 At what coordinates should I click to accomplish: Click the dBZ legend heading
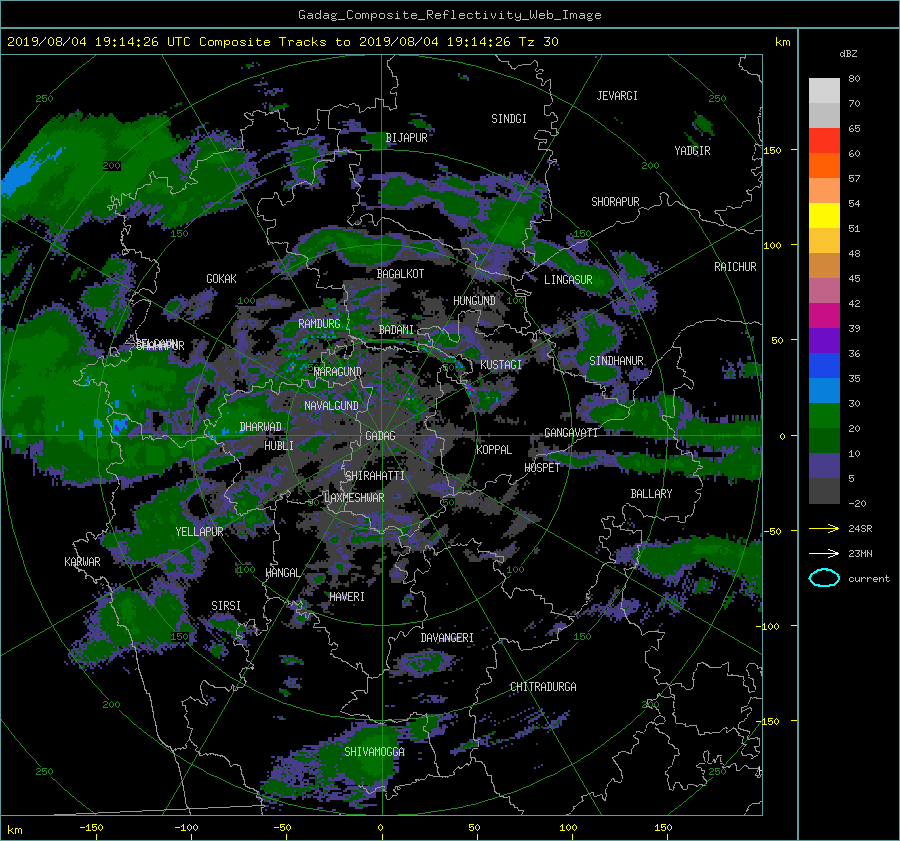848,54
